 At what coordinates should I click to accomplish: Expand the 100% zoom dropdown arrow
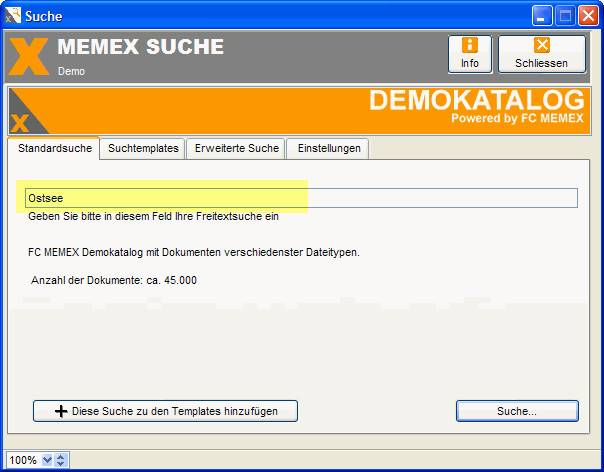tap(46, 460)
